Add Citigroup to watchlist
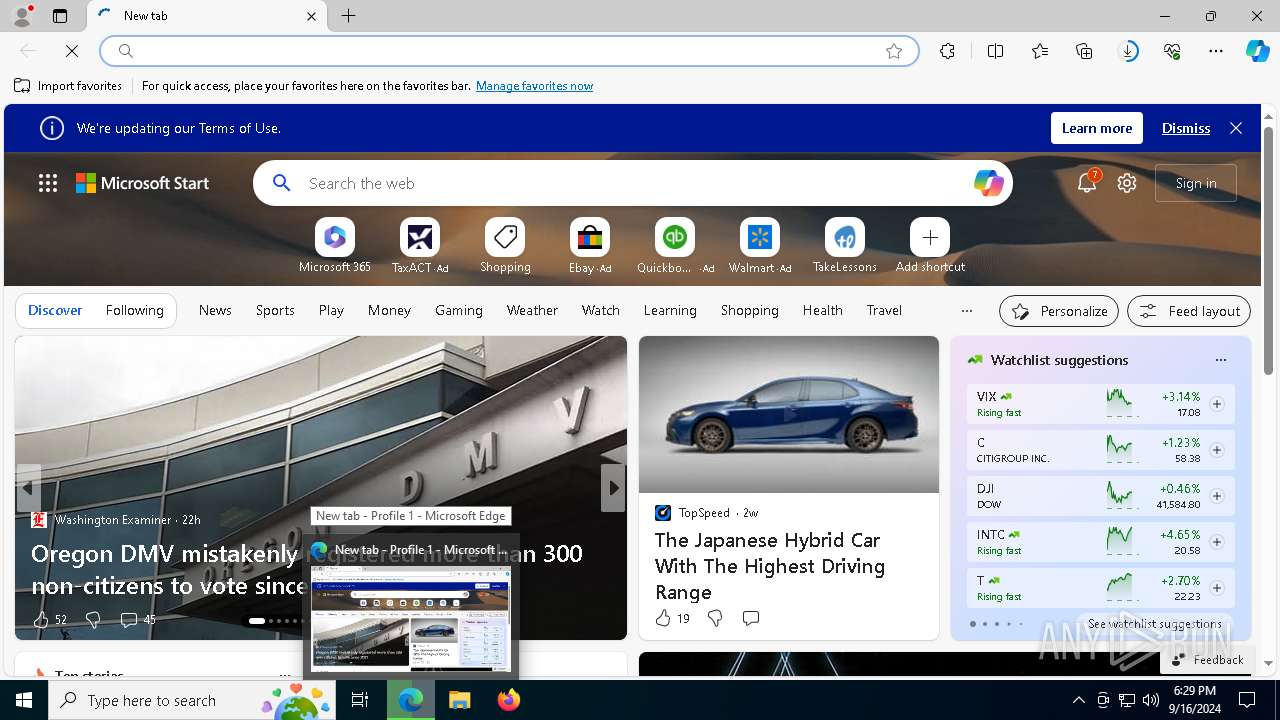1280x720 pixels. [1217, 450]
